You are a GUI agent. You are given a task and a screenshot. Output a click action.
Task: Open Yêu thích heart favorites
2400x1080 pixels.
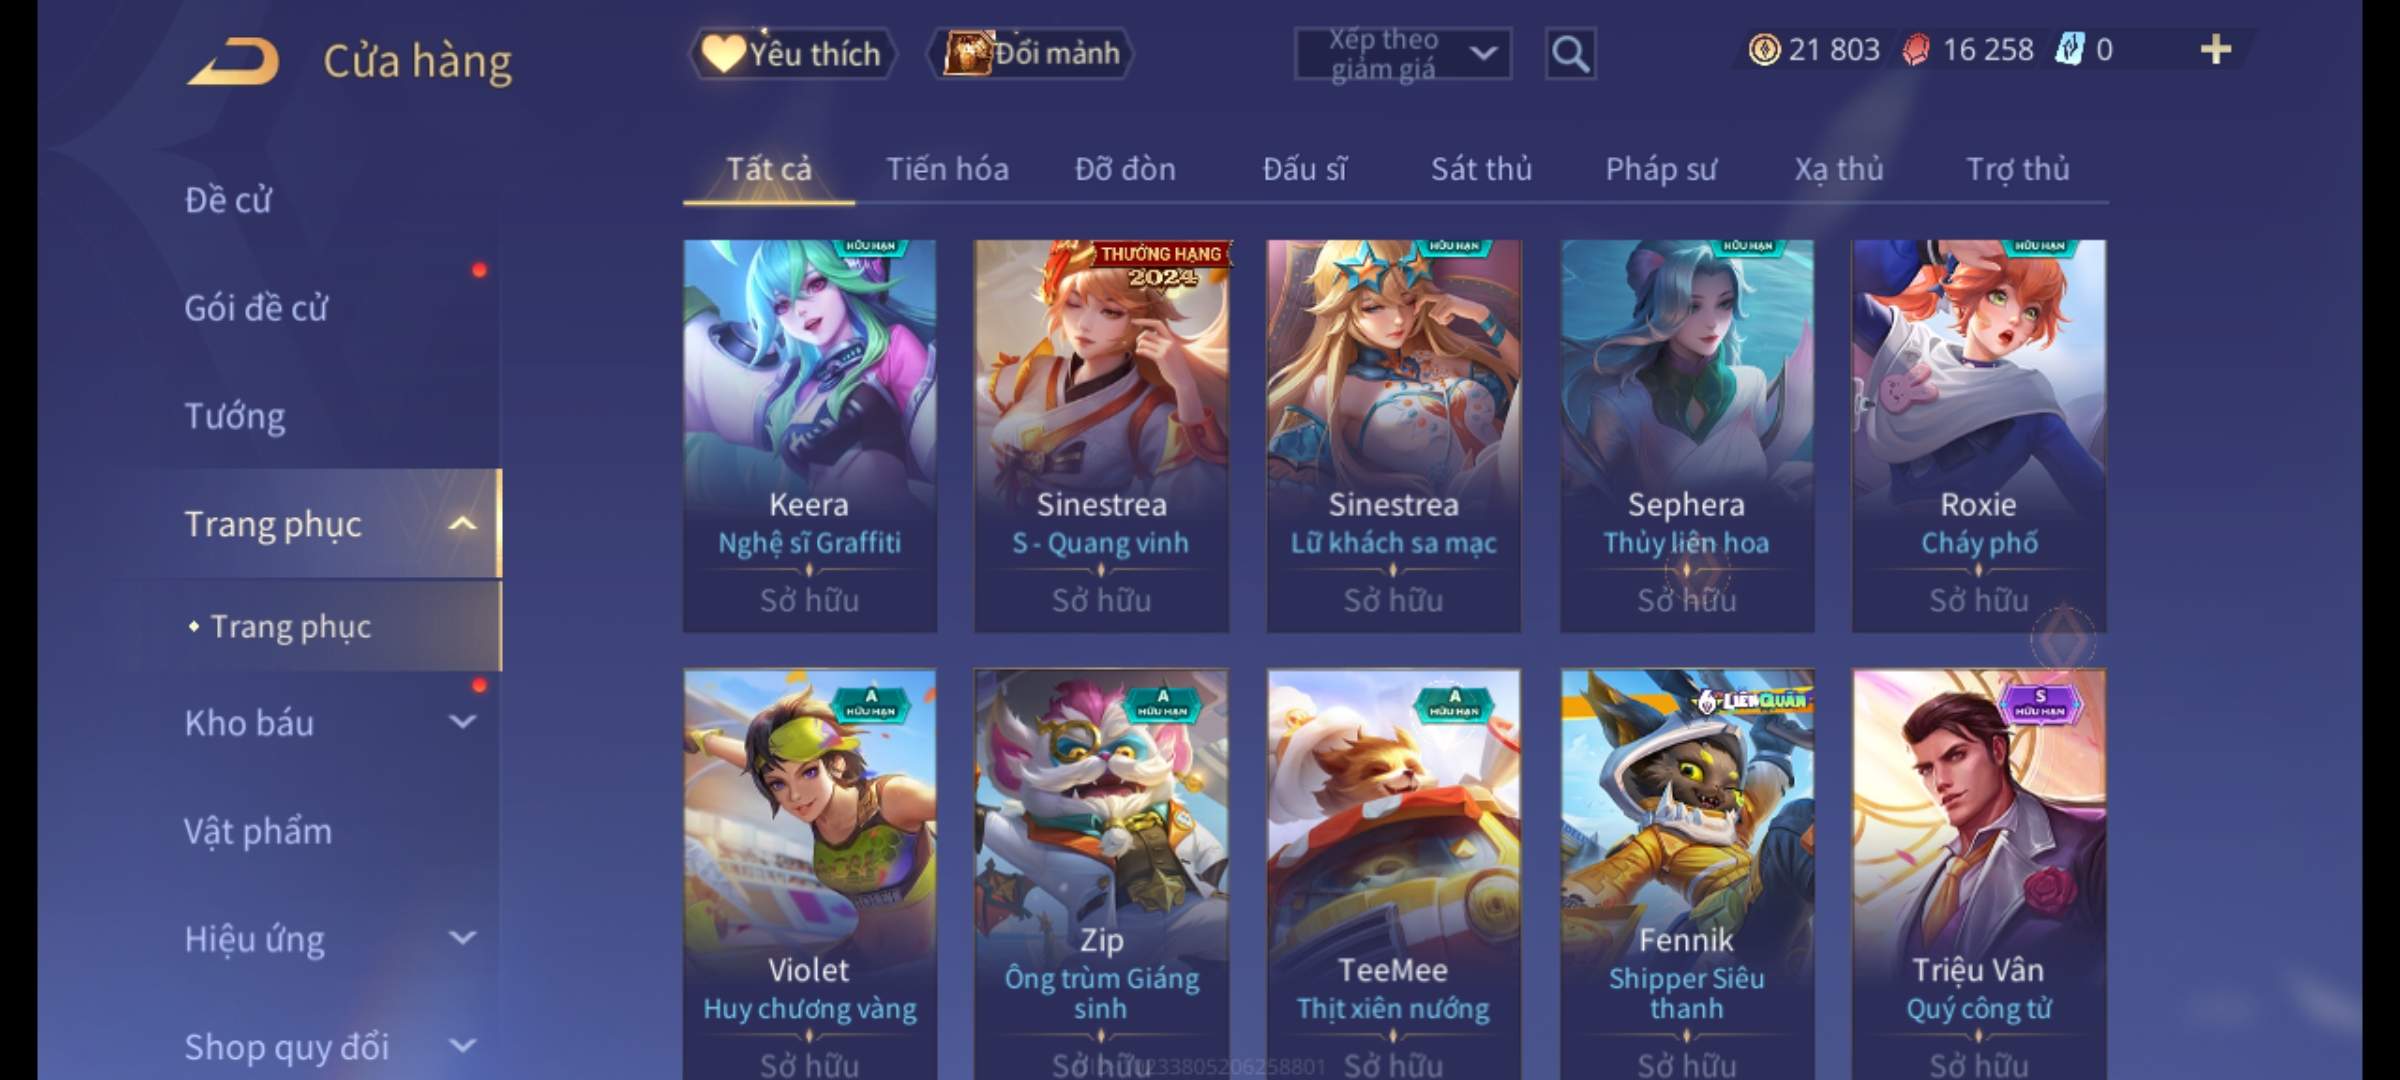tap(792, 54)
